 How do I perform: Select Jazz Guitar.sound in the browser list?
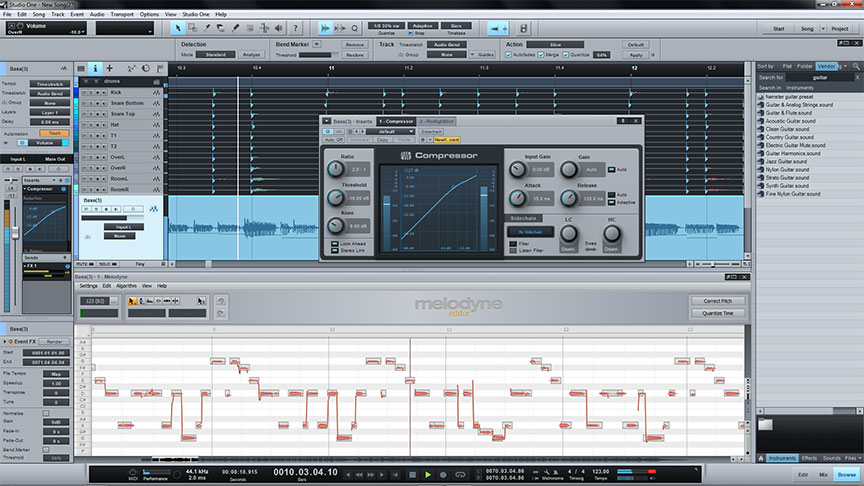coord(785,161)
